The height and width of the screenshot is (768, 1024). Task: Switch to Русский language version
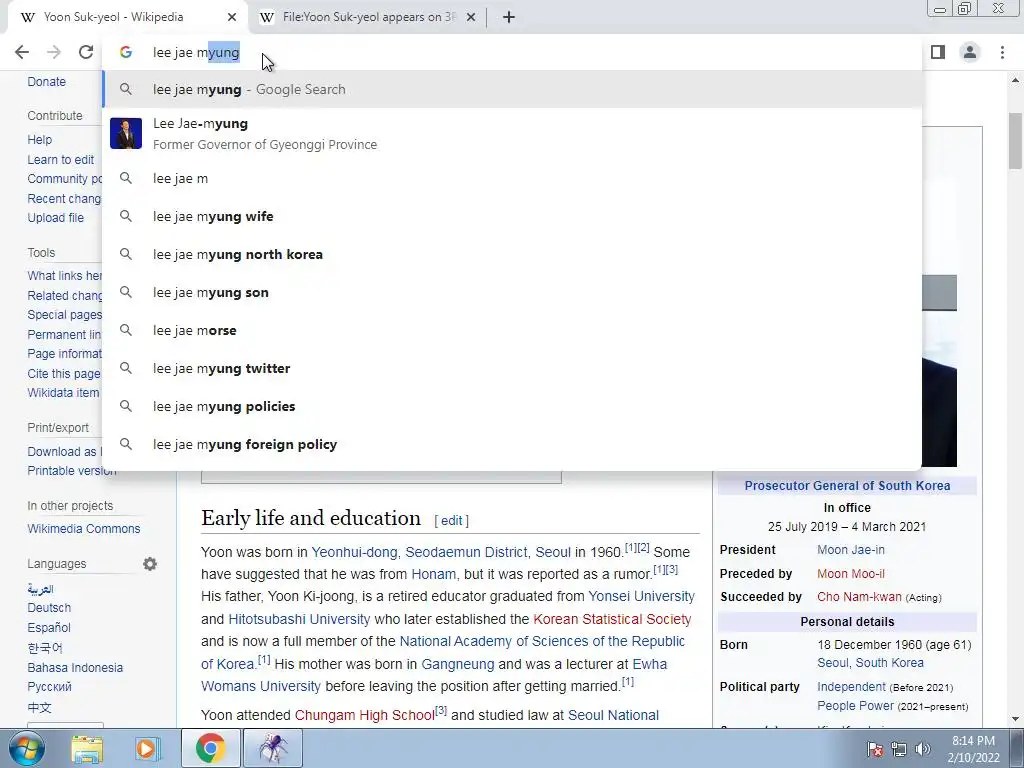click(x=50, y=686)
